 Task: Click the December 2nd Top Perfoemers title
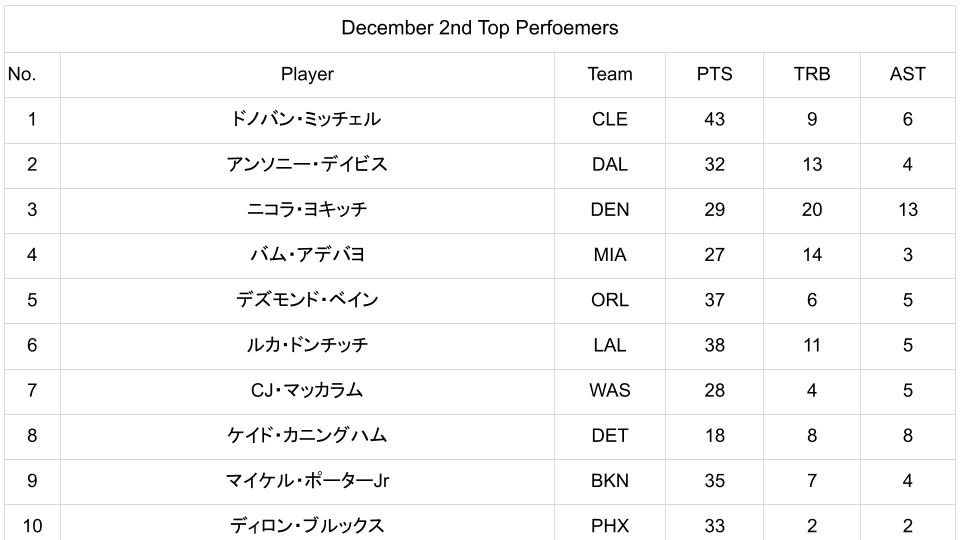tap(479, 28)
